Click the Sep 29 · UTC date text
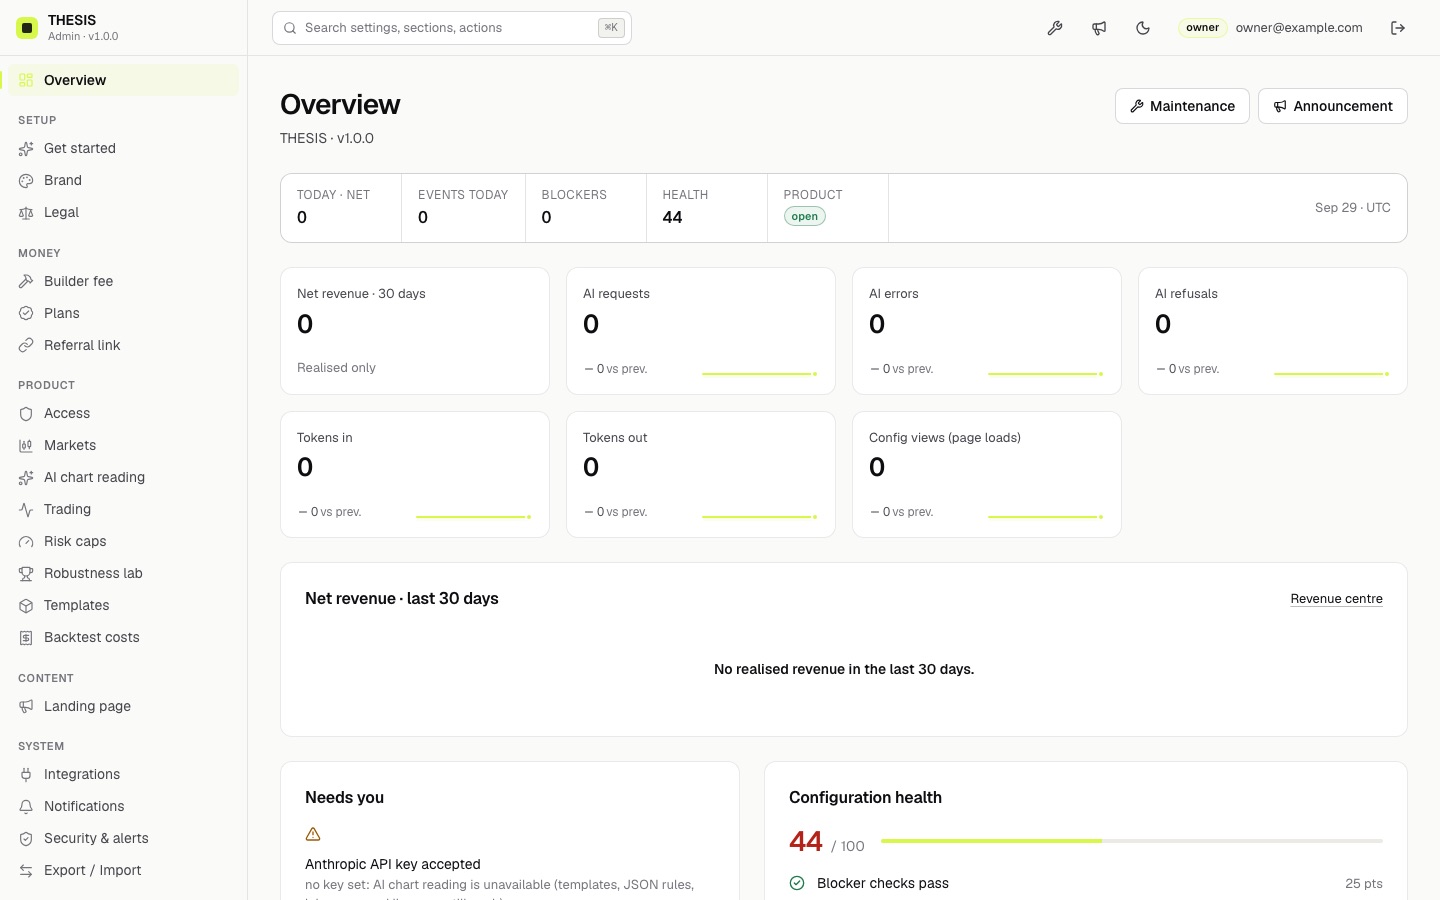The height and width of the screenshot is (900, 1440). click(1352, 208)
